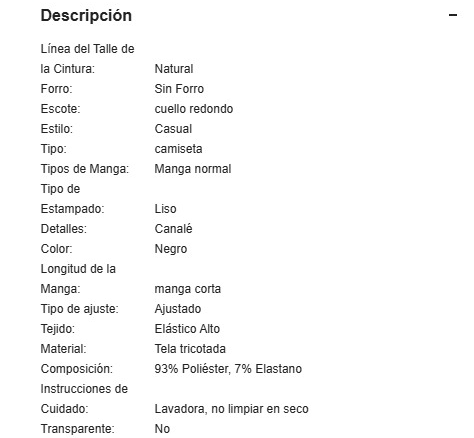This screenshot has height=438, width=474.
Task: Click the camiseta type value
Action: 178,149
